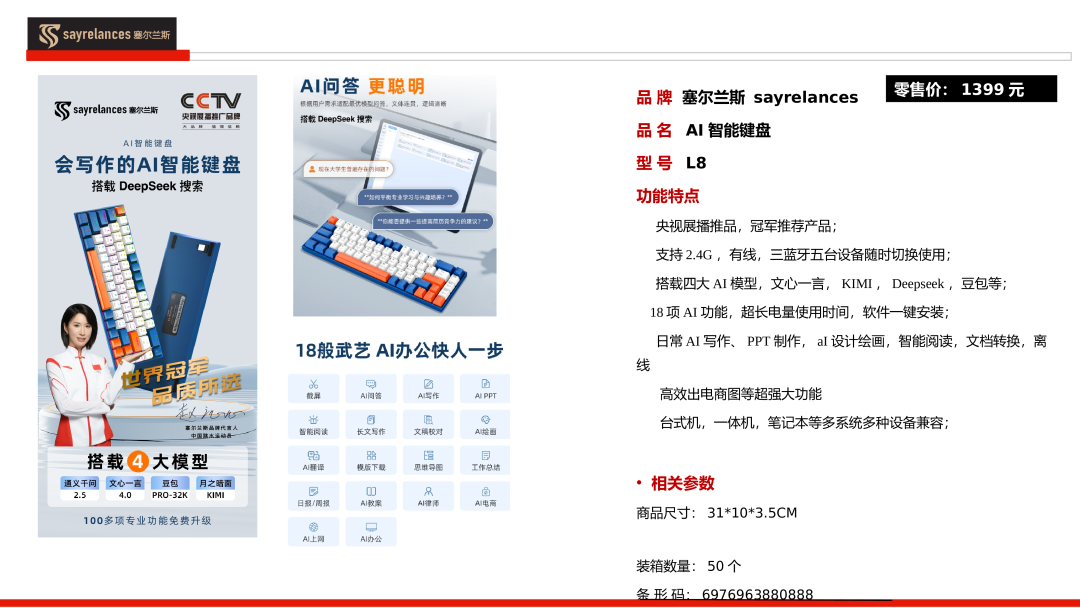Click the AI PPT document tile
This screenshot has width=1080, height=608.
coord(485,388)
